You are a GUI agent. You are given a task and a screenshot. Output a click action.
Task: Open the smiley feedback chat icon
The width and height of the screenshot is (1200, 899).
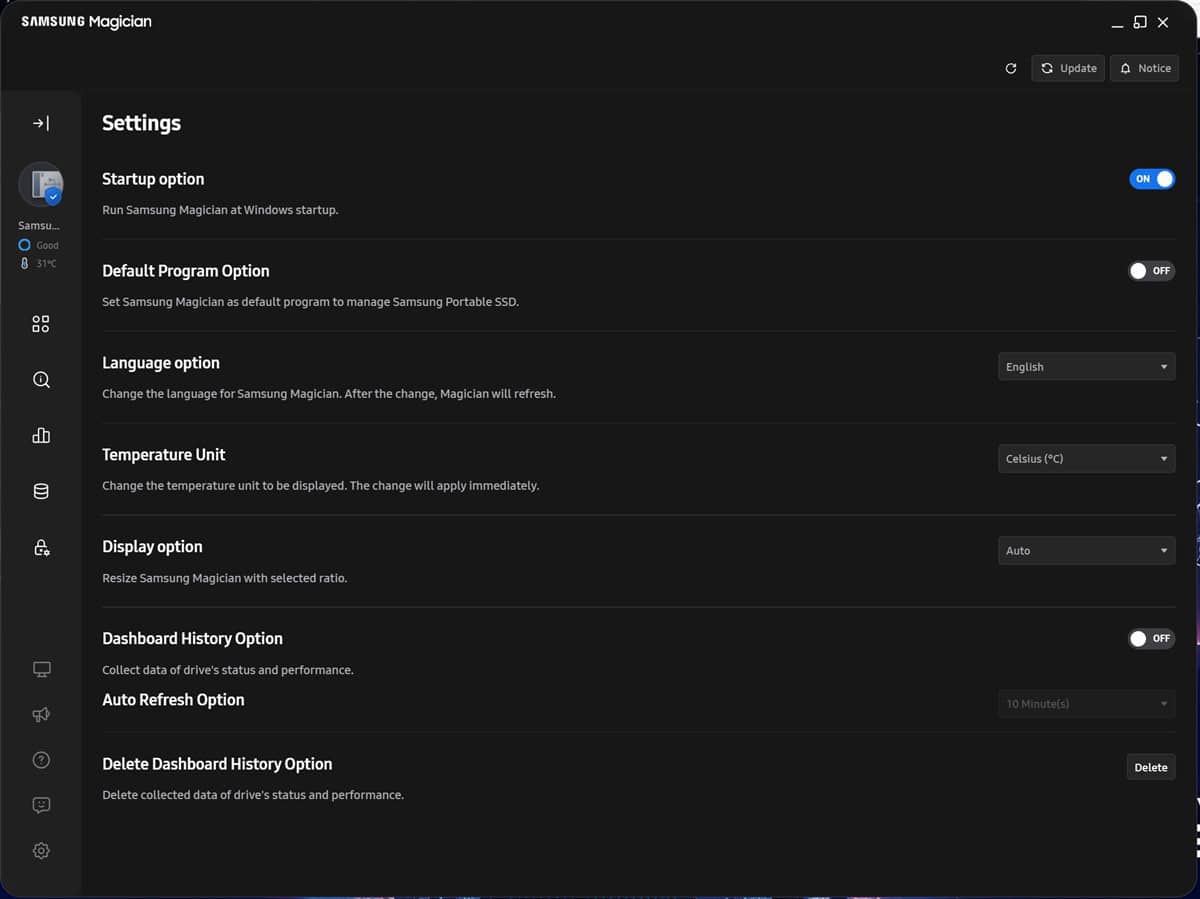[41, 805]
